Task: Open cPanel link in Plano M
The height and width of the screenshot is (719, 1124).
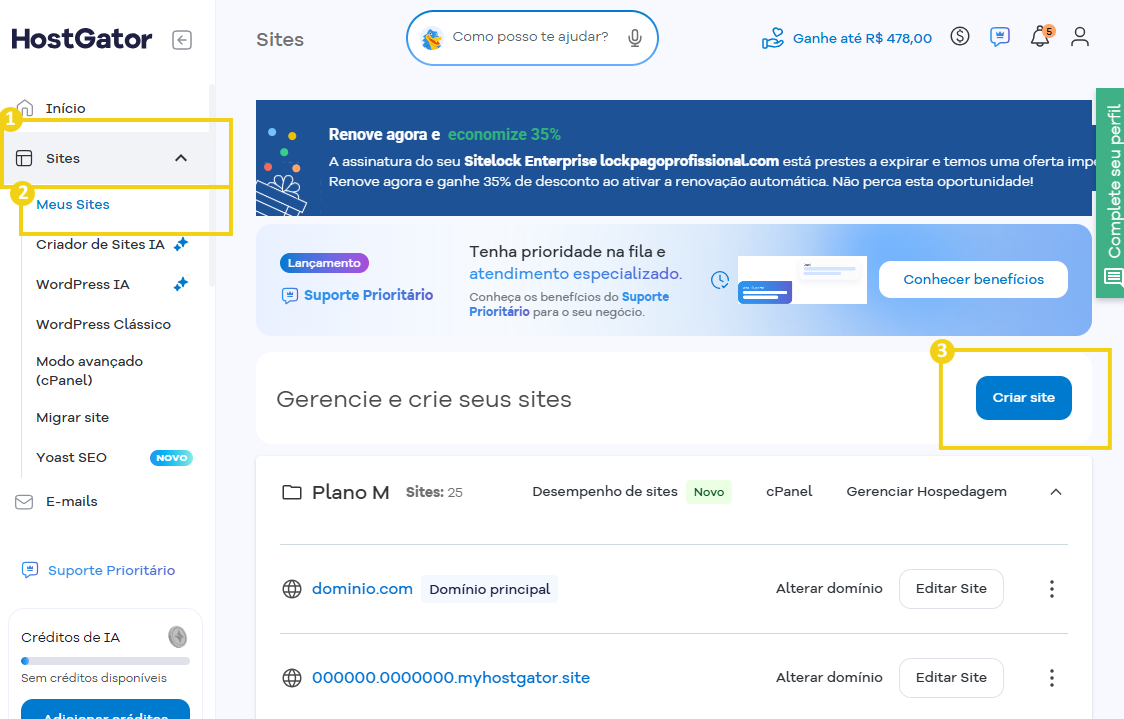Action: tap(789, 492)
